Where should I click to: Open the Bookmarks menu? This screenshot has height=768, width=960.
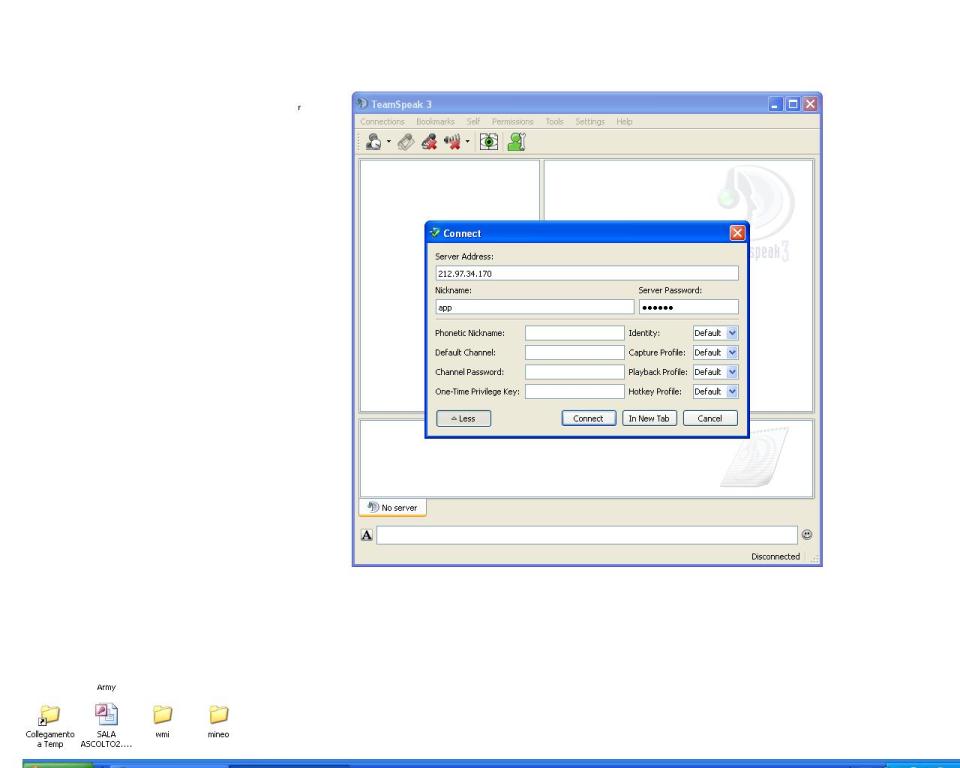tap(435, 121)
